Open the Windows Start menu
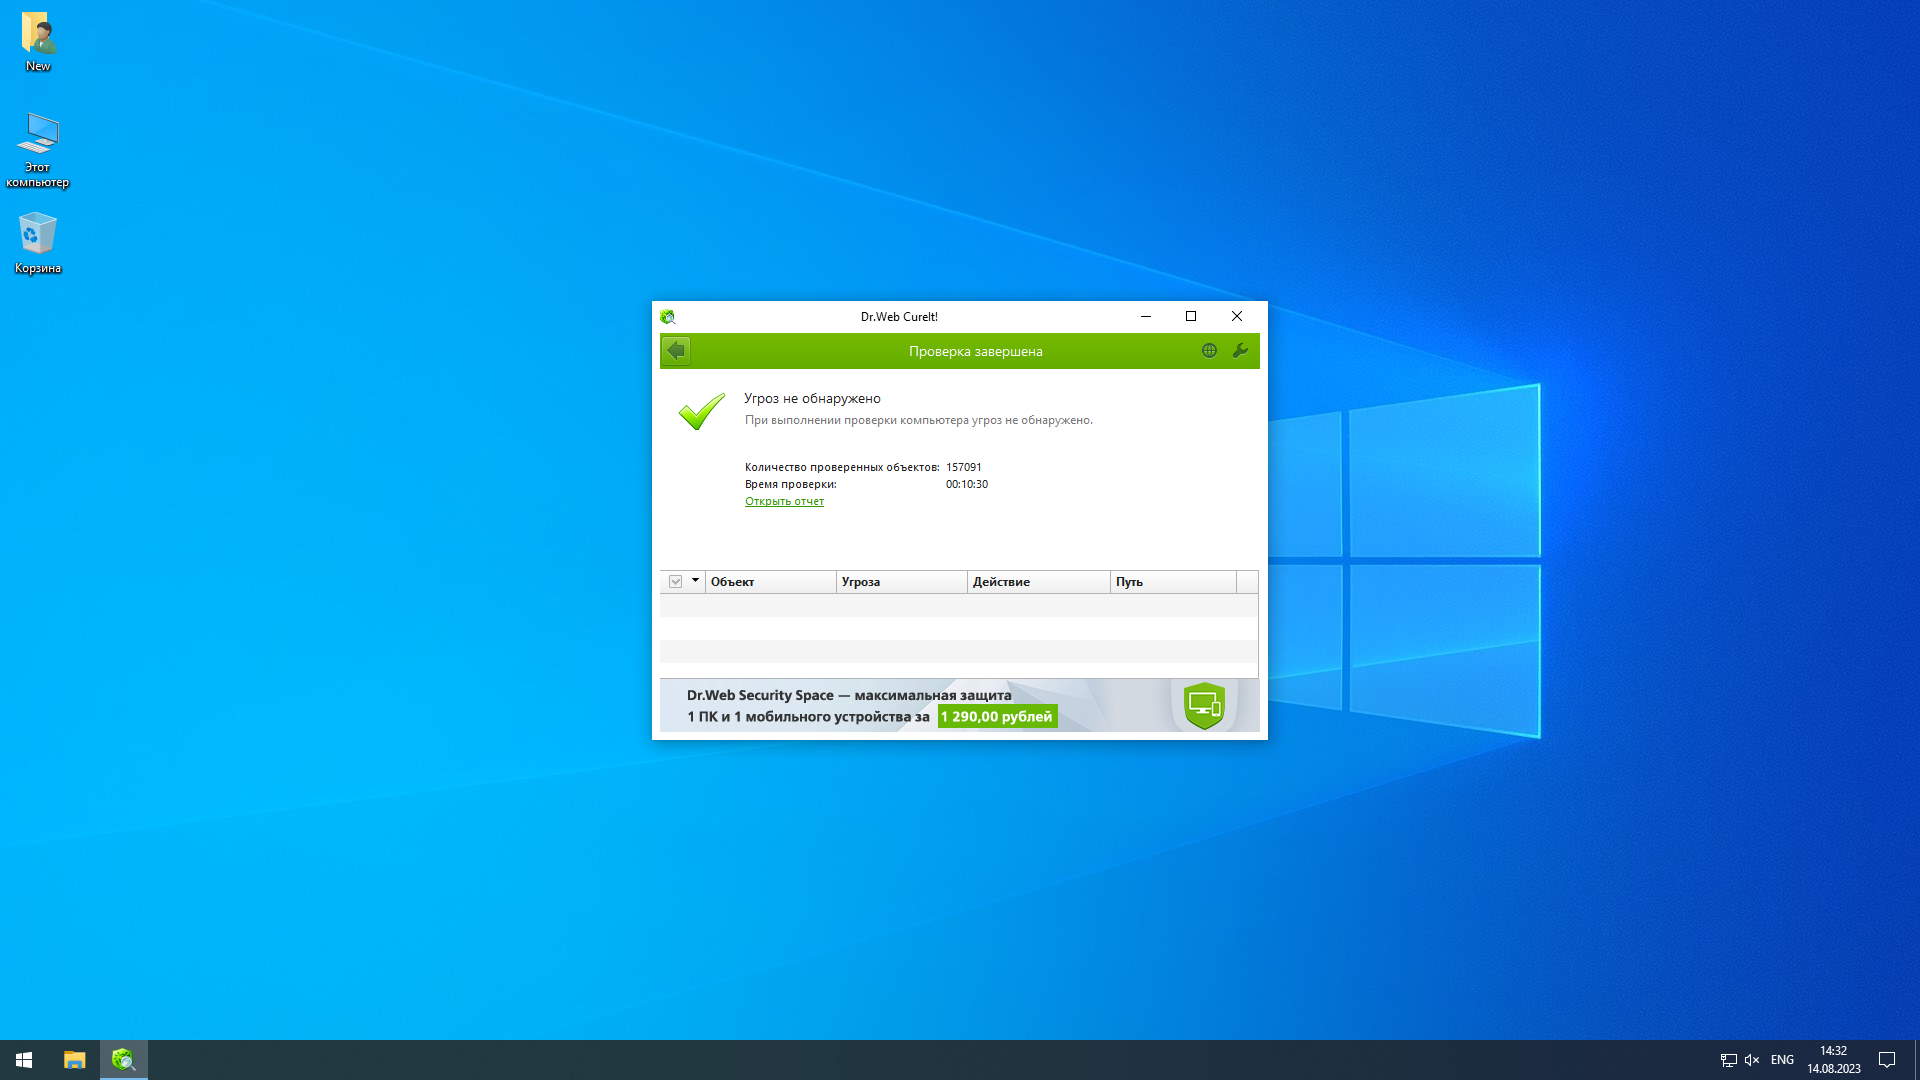The width and height of the screenshot is (1920, 1080). pos(24,1060)
